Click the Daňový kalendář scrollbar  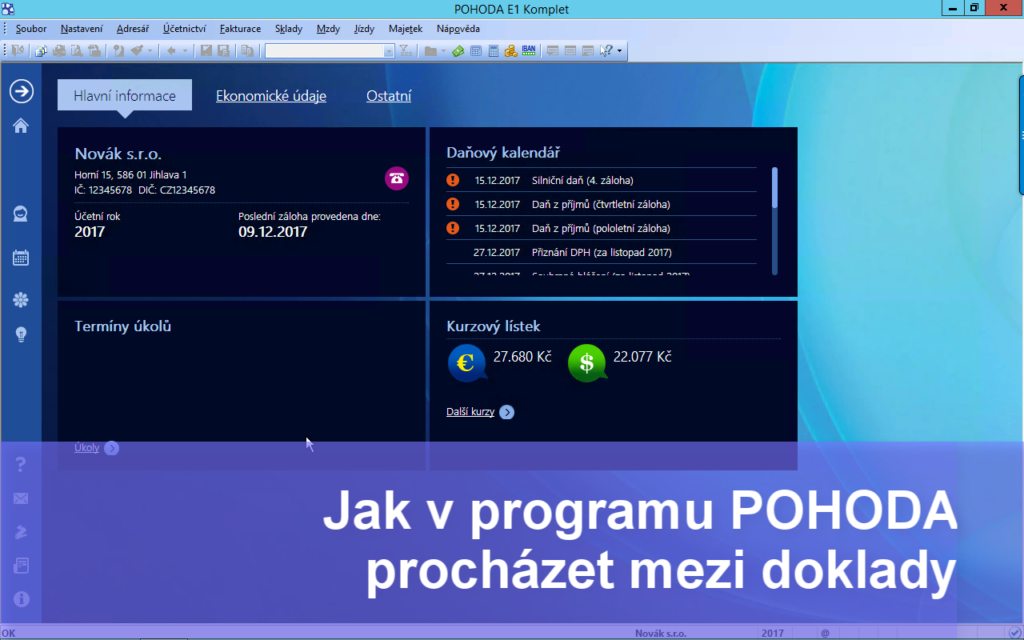tap(775, 221)
